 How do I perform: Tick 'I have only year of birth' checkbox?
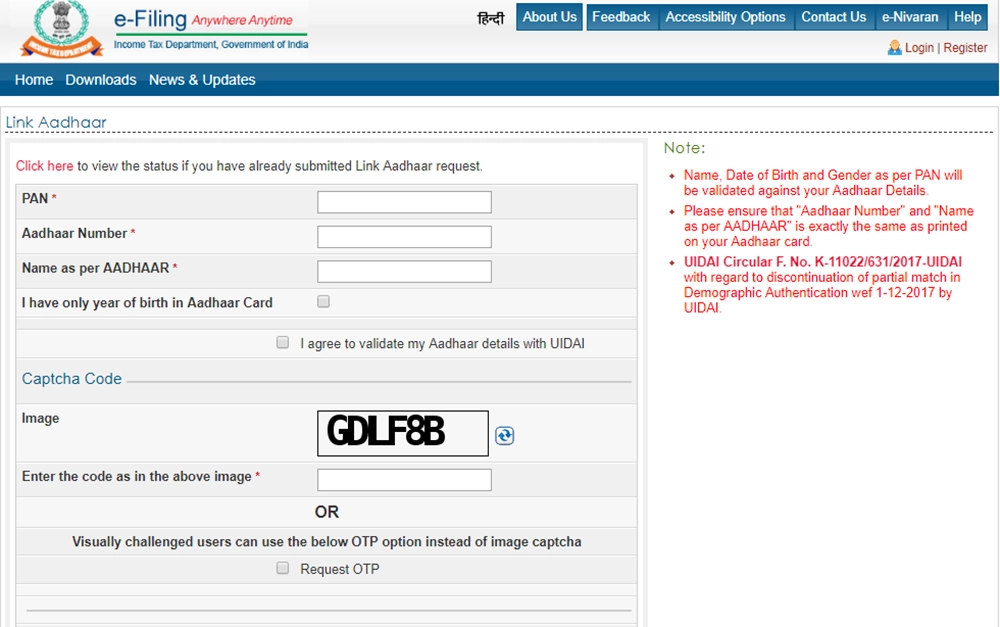(x=323, y=302)
